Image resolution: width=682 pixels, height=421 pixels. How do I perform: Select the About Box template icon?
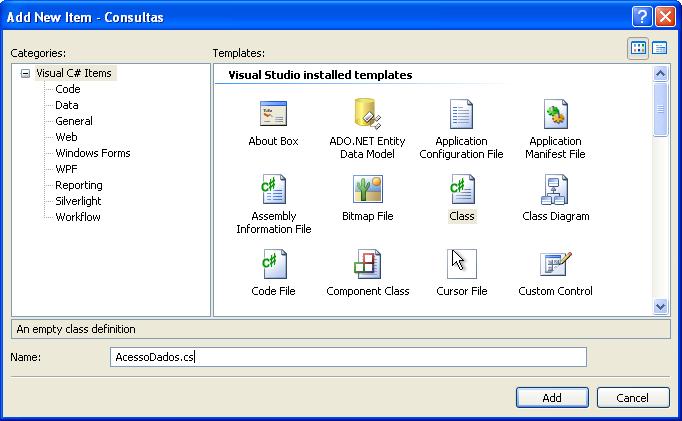coord(273,115)
